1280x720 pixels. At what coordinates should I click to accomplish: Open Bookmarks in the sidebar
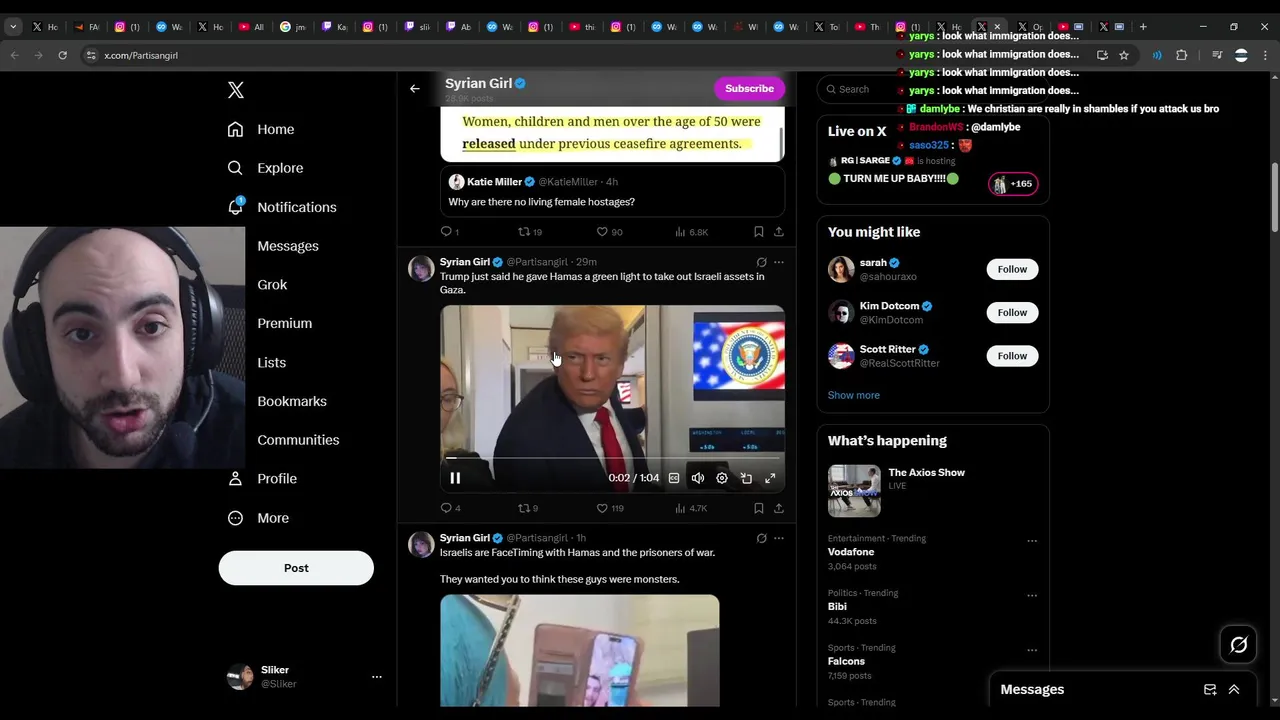[x=292, y=401]
